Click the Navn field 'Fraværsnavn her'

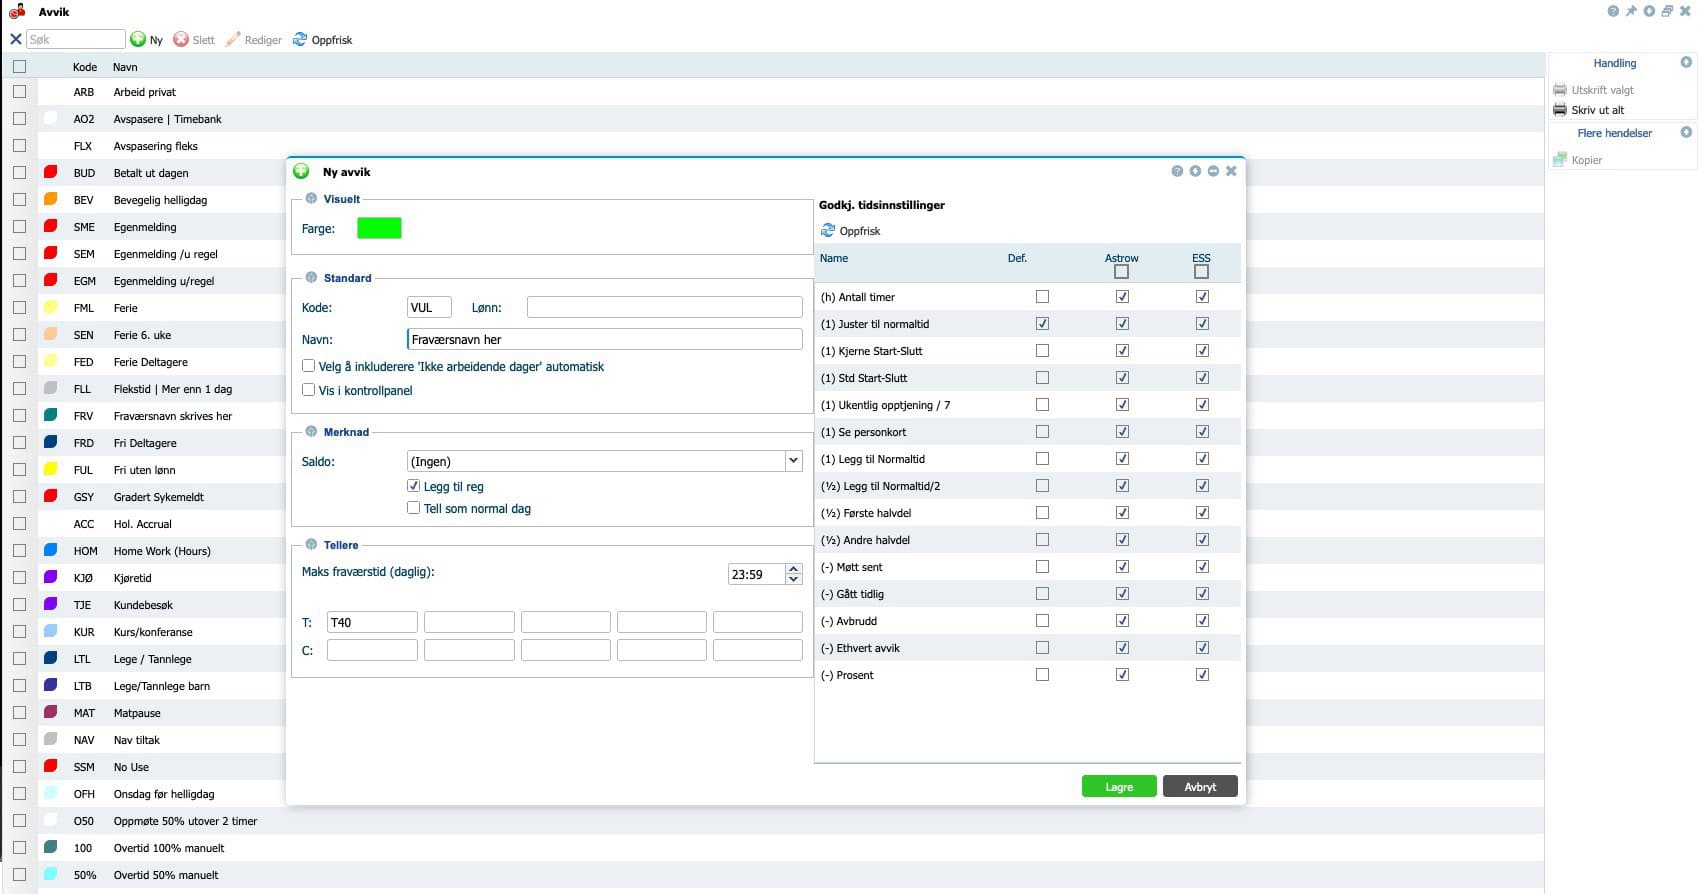coord(604,339)
